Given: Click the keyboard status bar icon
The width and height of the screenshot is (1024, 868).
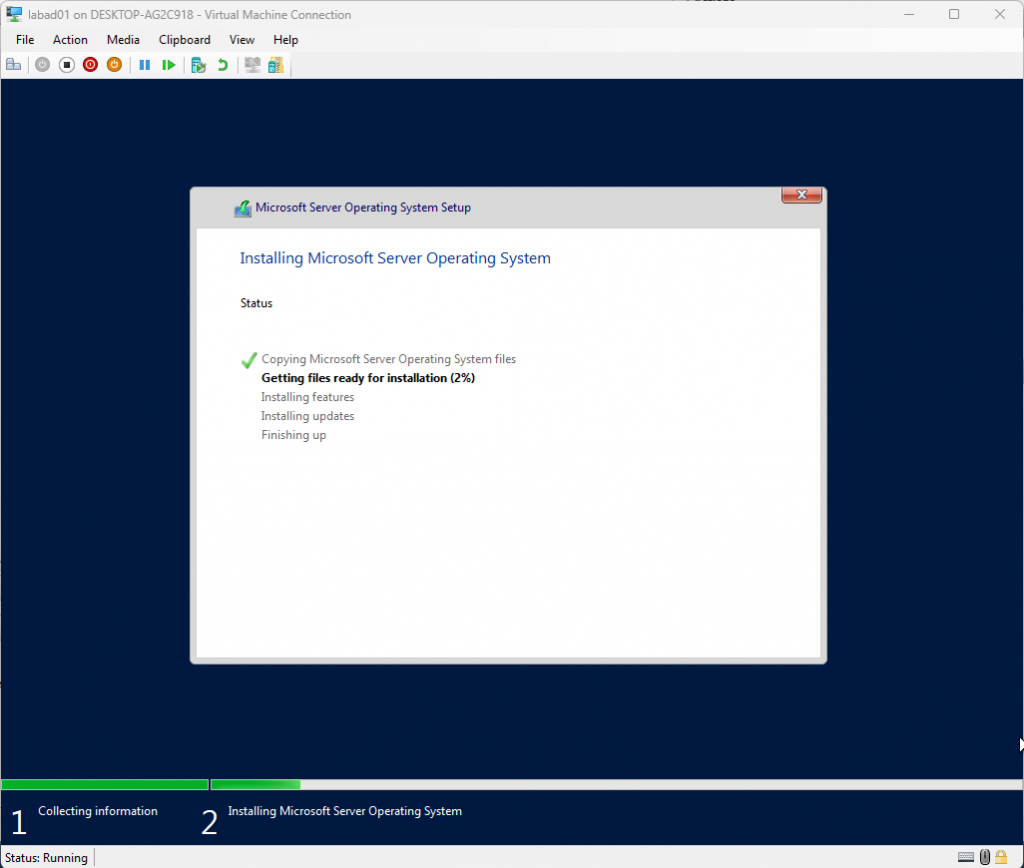Looking at the screenshot, I should (966, 857).
